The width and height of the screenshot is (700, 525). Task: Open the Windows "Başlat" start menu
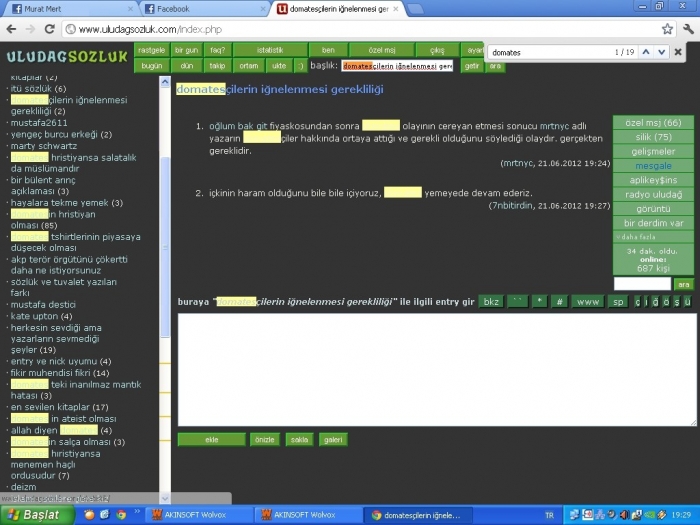(x=38, y=515)
